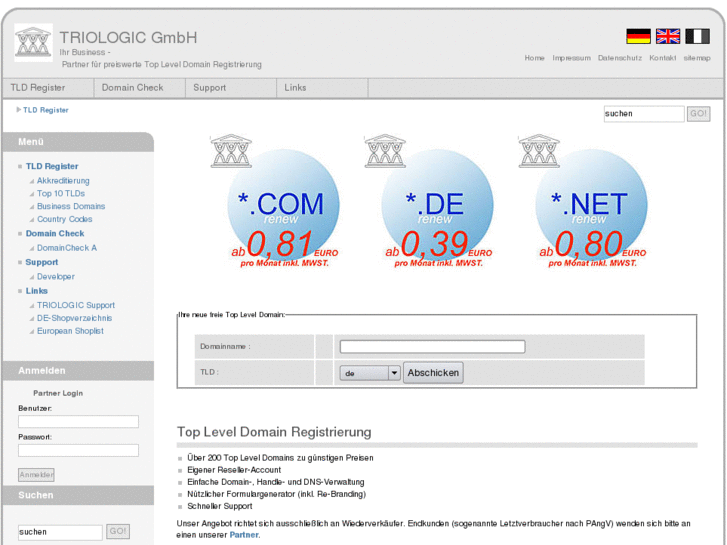Open Business Domains in the sidebar
Screen dimensions: 727x545
click(x=71, y=206)
